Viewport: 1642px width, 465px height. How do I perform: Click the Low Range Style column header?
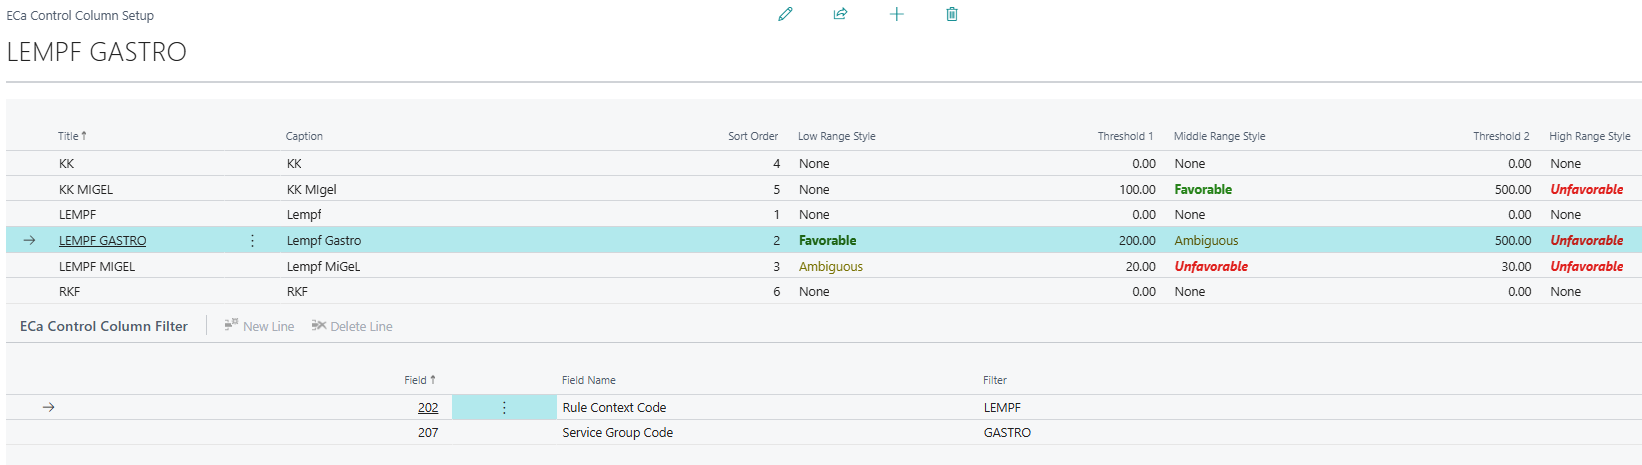pyautogui.click(x=837, y=136)
